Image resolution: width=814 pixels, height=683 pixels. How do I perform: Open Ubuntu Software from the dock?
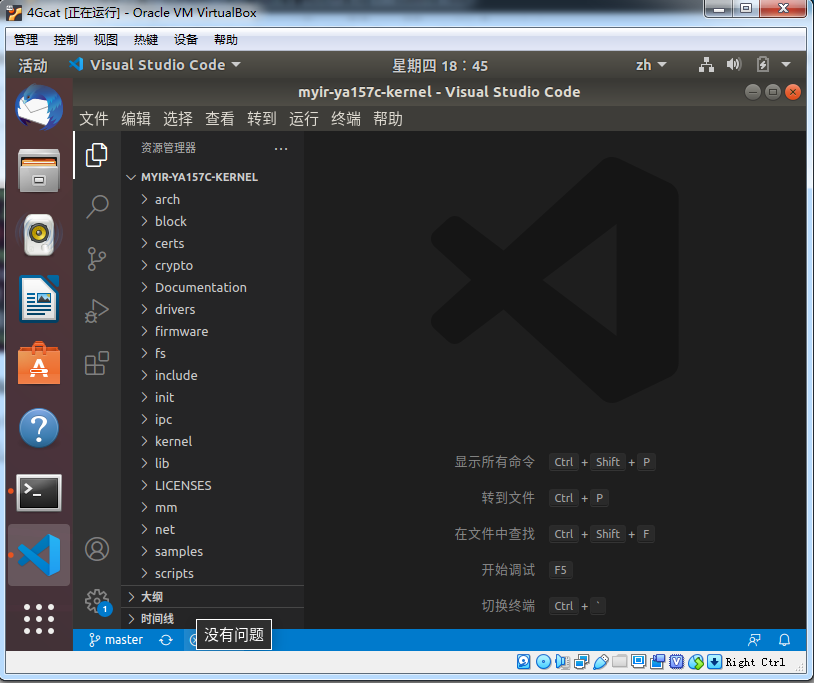[x=39, y=363]
